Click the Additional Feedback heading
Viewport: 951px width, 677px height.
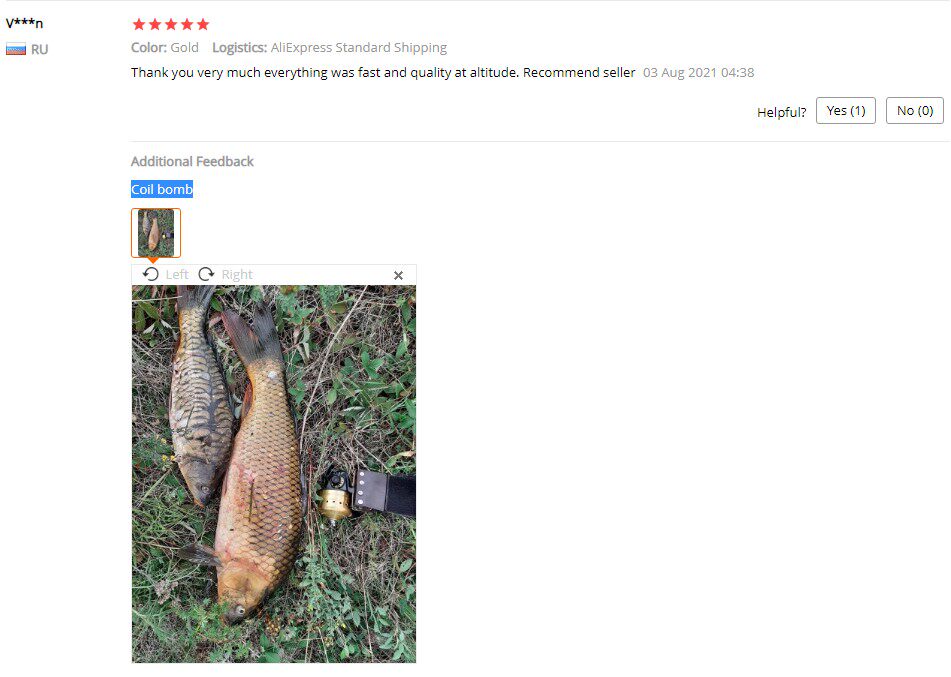pyautogui.click(x=192, y=161)
